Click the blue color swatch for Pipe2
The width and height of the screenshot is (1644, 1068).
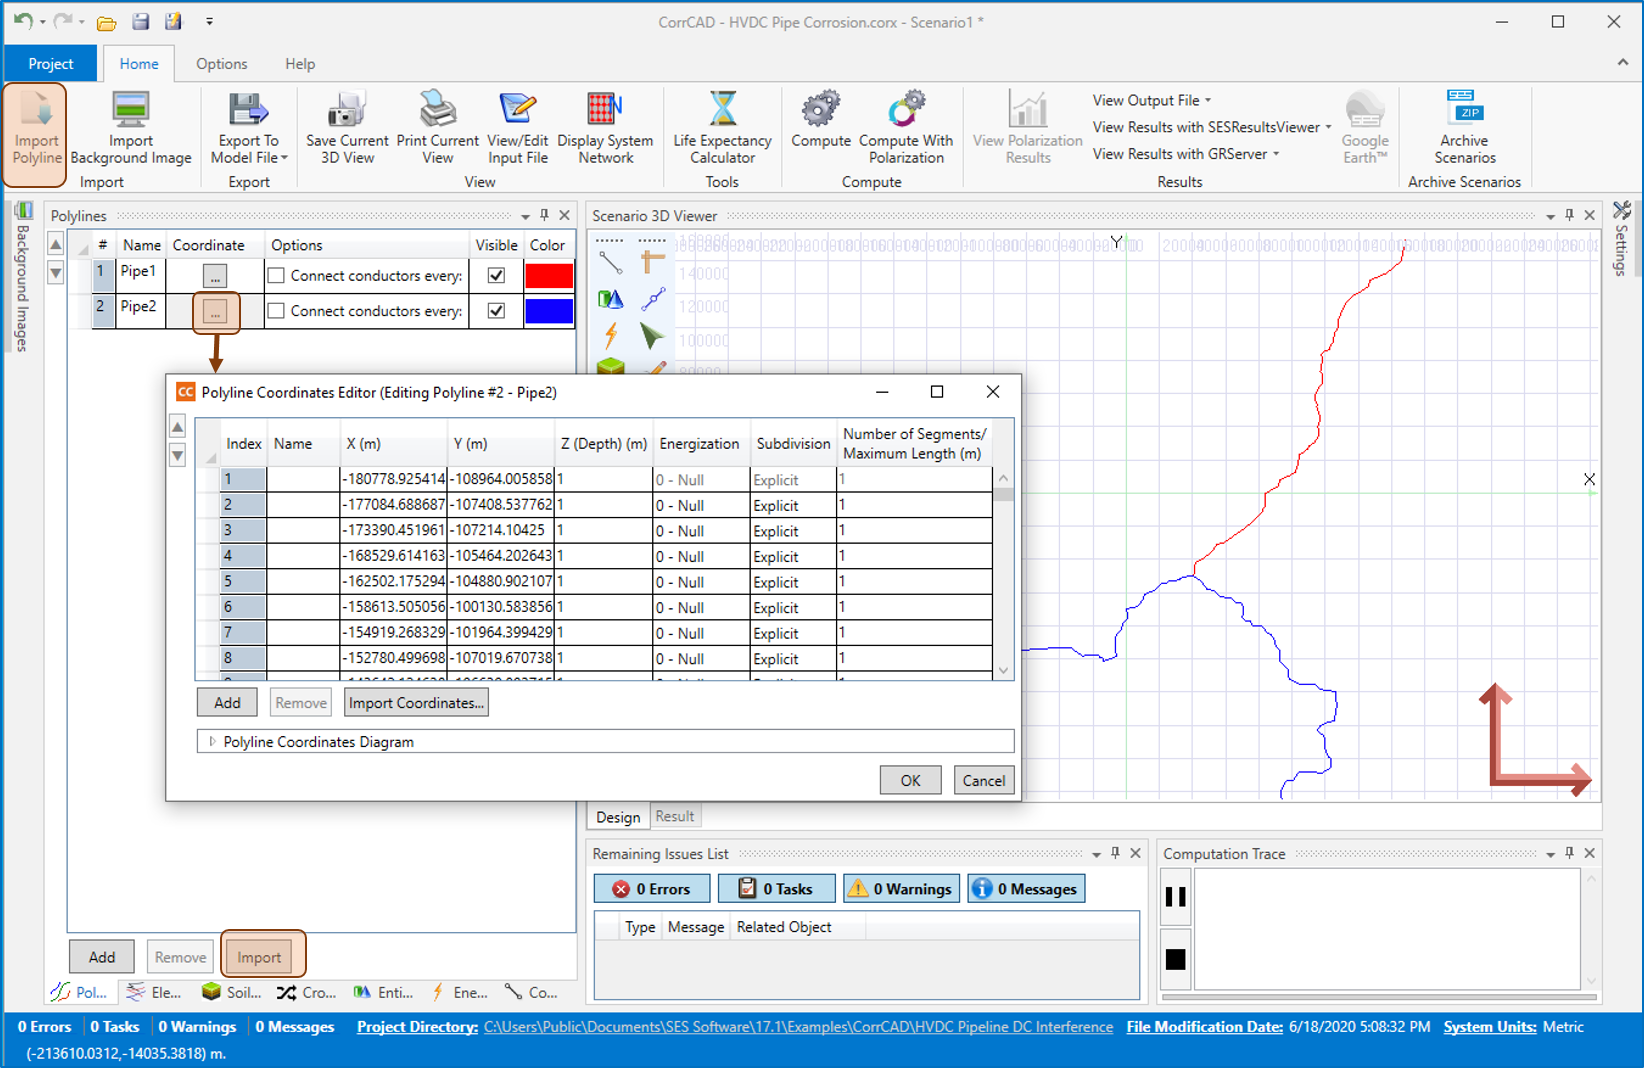[548, 311]
